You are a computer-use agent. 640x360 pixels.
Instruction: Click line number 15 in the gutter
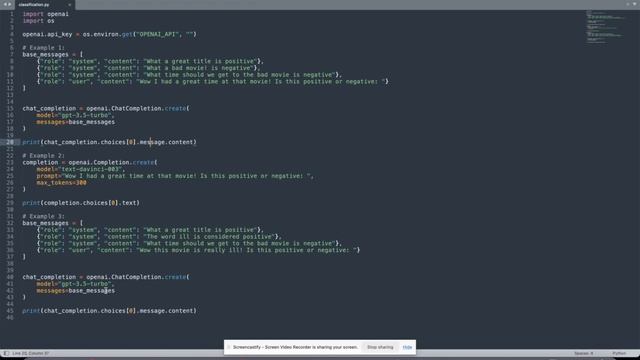[x=10, y=109]
